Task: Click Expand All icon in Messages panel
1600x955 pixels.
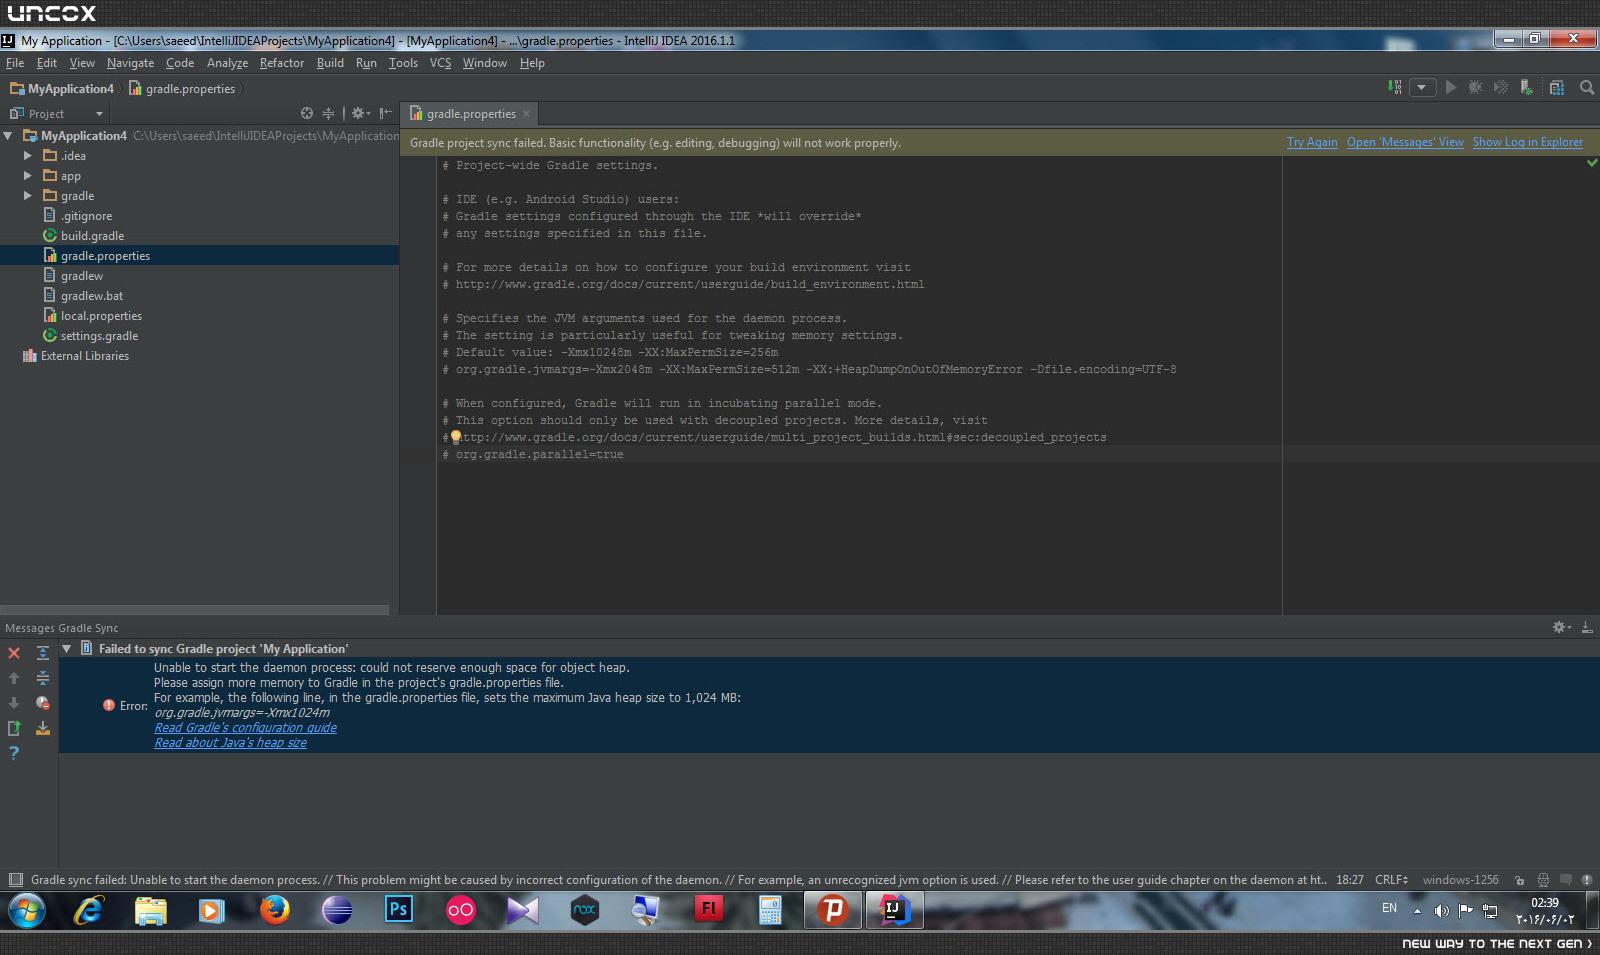Action: coord(43,653)
